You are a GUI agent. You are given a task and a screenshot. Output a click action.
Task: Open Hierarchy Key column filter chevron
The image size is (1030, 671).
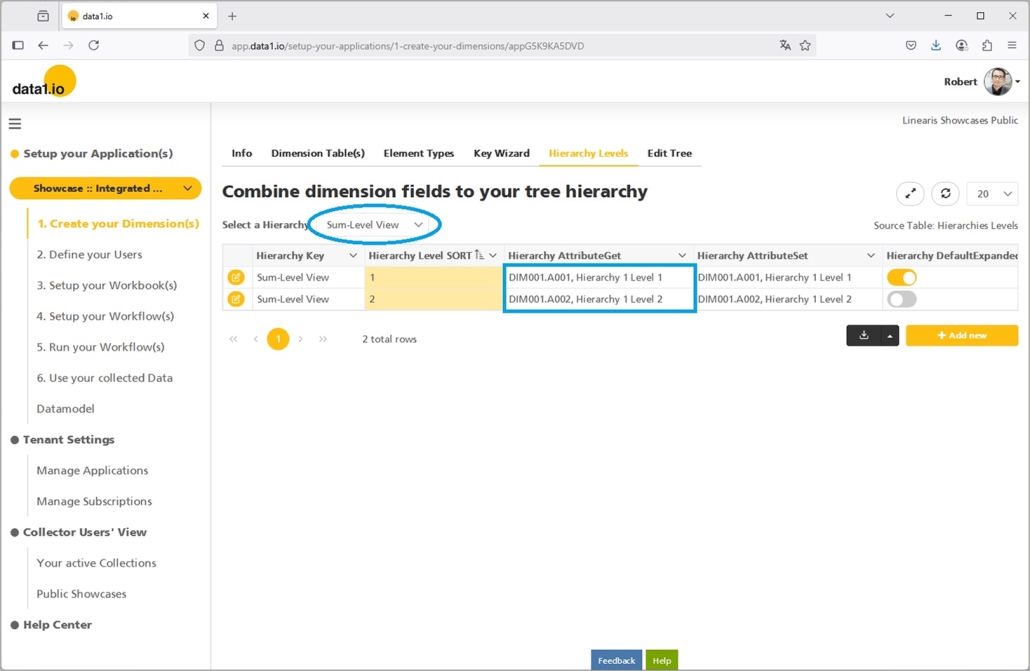coord(353,256)
